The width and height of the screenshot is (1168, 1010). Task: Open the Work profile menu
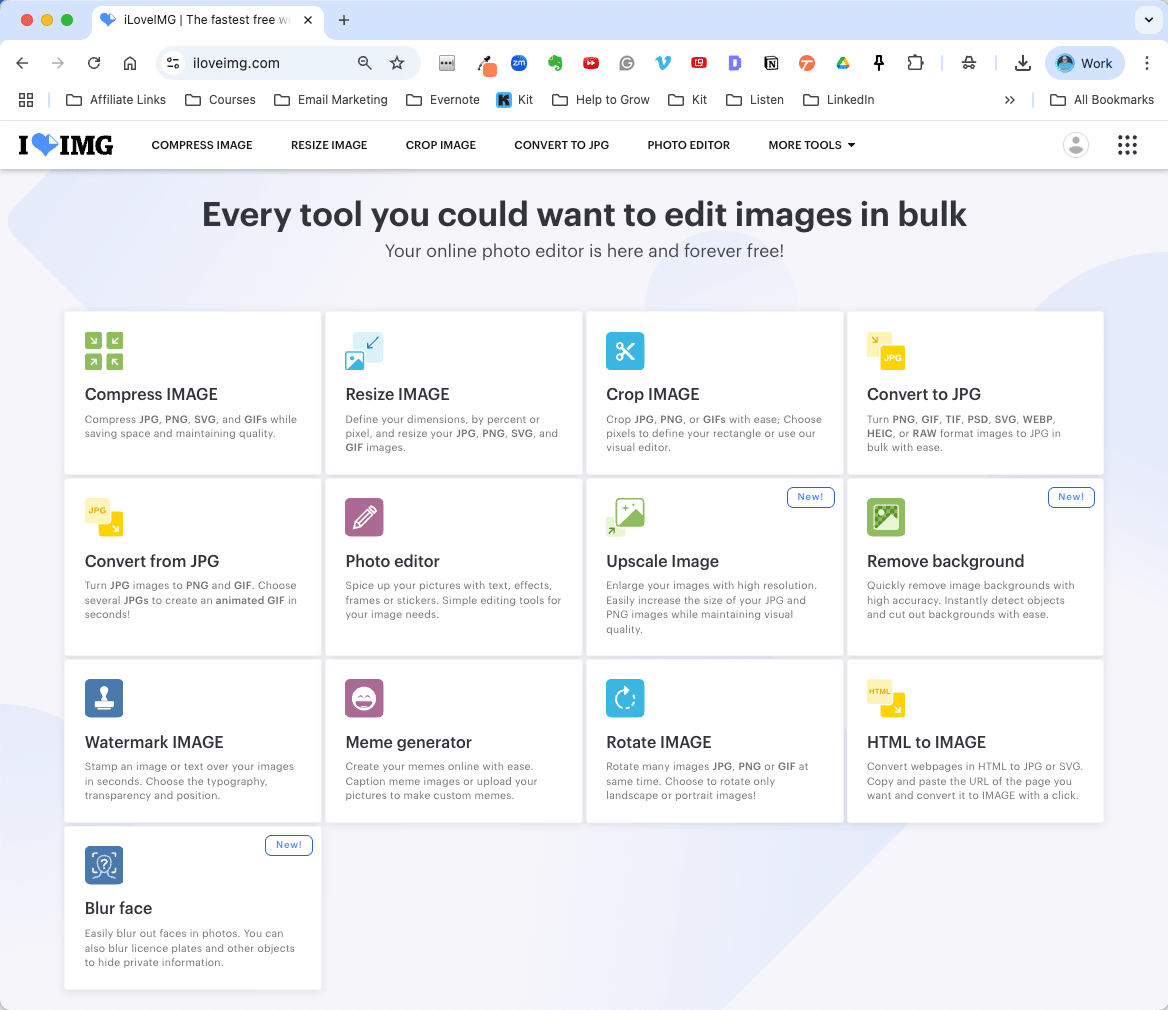tap(1085, 63)
